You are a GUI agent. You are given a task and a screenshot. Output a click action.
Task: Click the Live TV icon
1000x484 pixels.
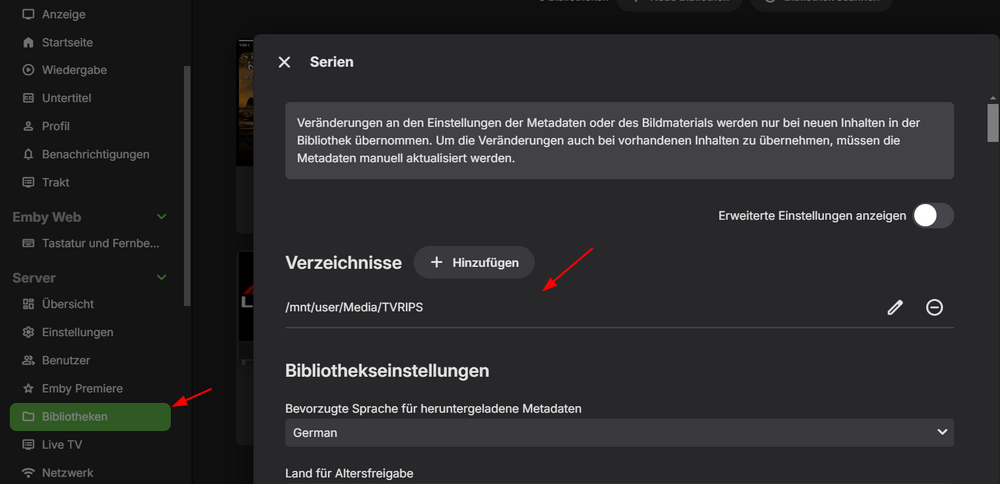28,444
